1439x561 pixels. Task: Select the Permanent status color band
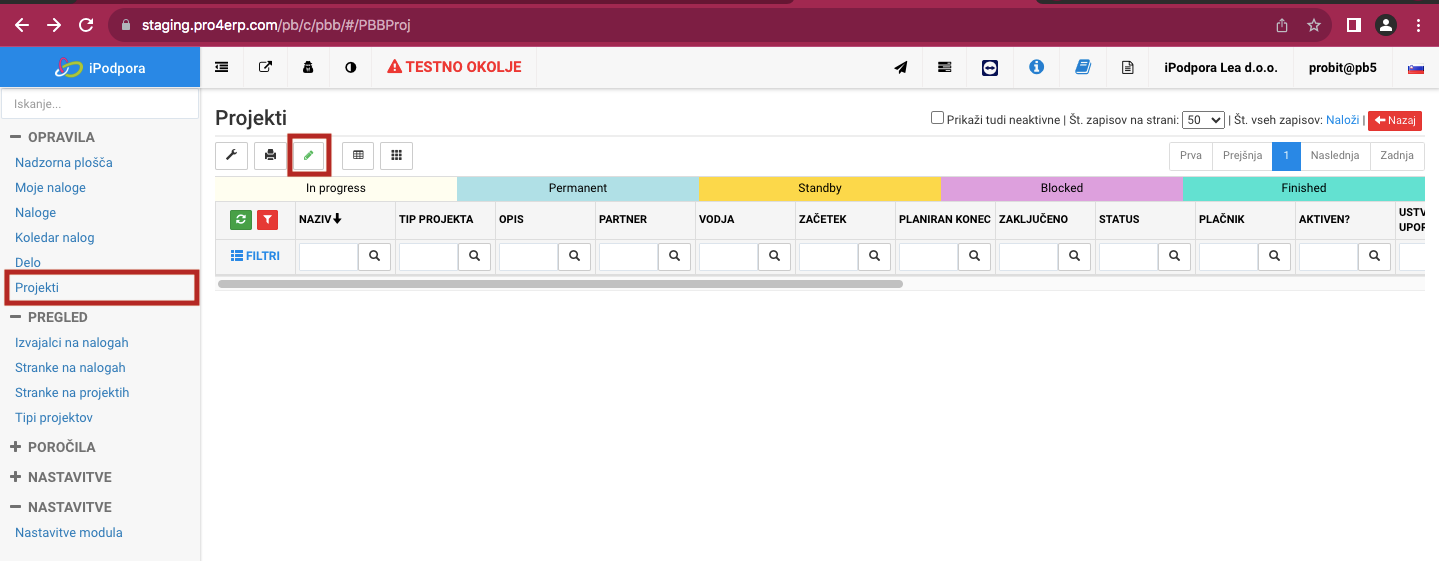[578, 188]
